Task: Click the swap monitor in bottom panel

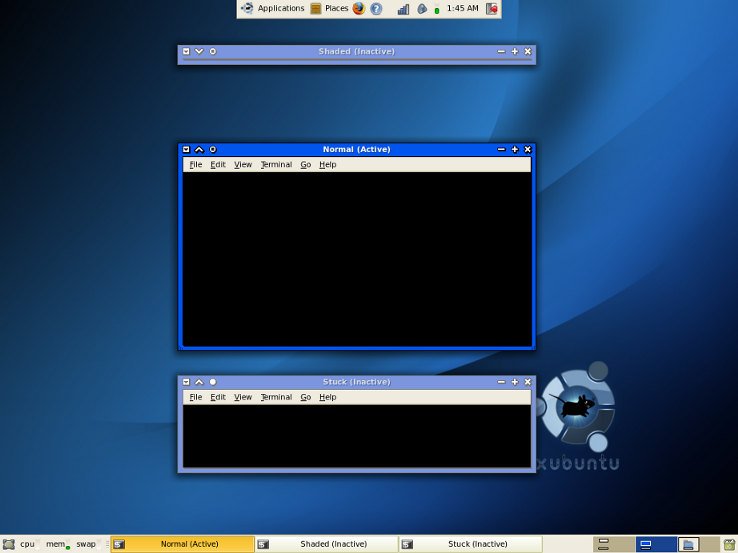Action: 88,544
